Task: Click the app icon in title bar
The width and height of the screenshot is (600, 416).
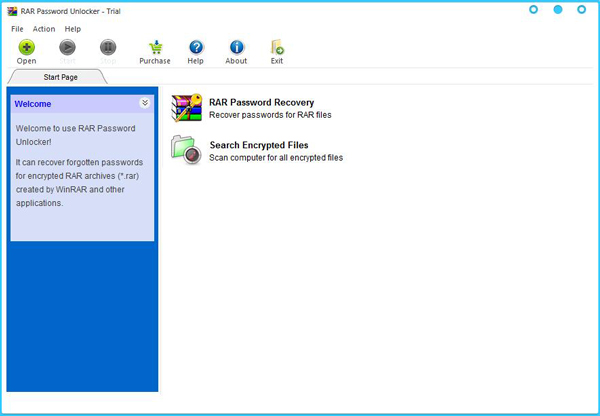Action: 12,11
